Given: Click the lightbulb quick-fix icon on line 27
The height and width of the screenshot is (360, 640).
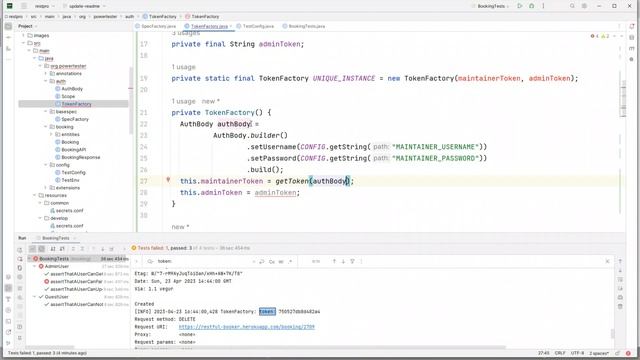Looking at the screenshot, I should tap(168, 180).
